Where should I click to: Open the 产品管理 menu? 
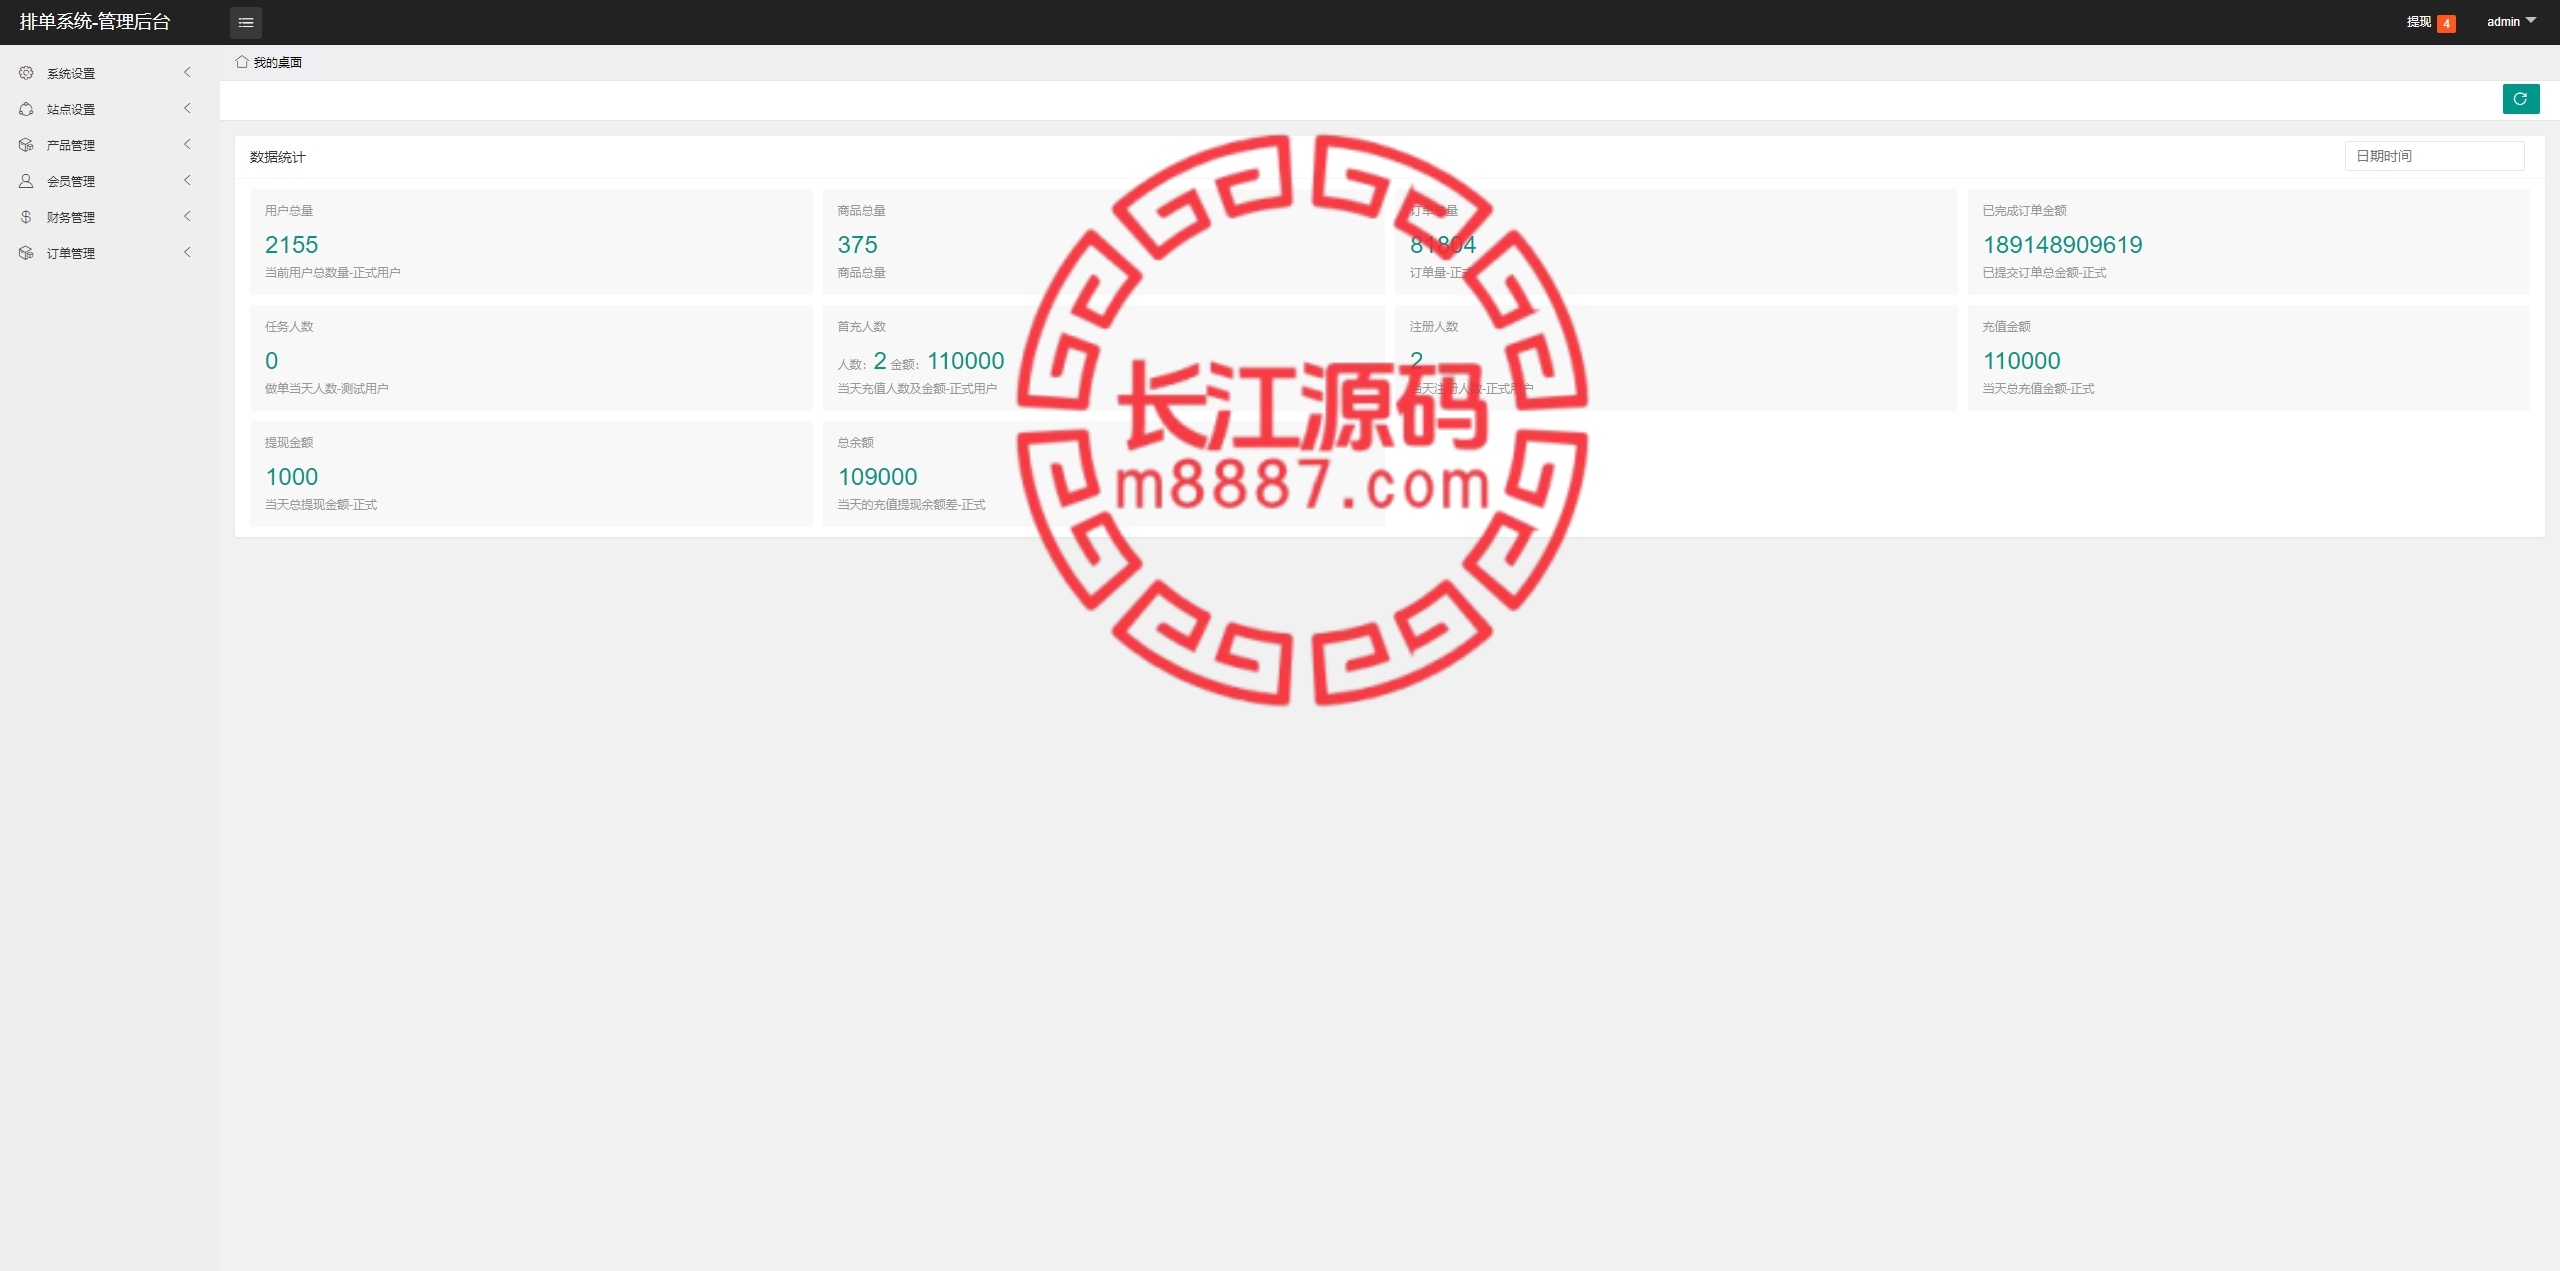[109, 145]
